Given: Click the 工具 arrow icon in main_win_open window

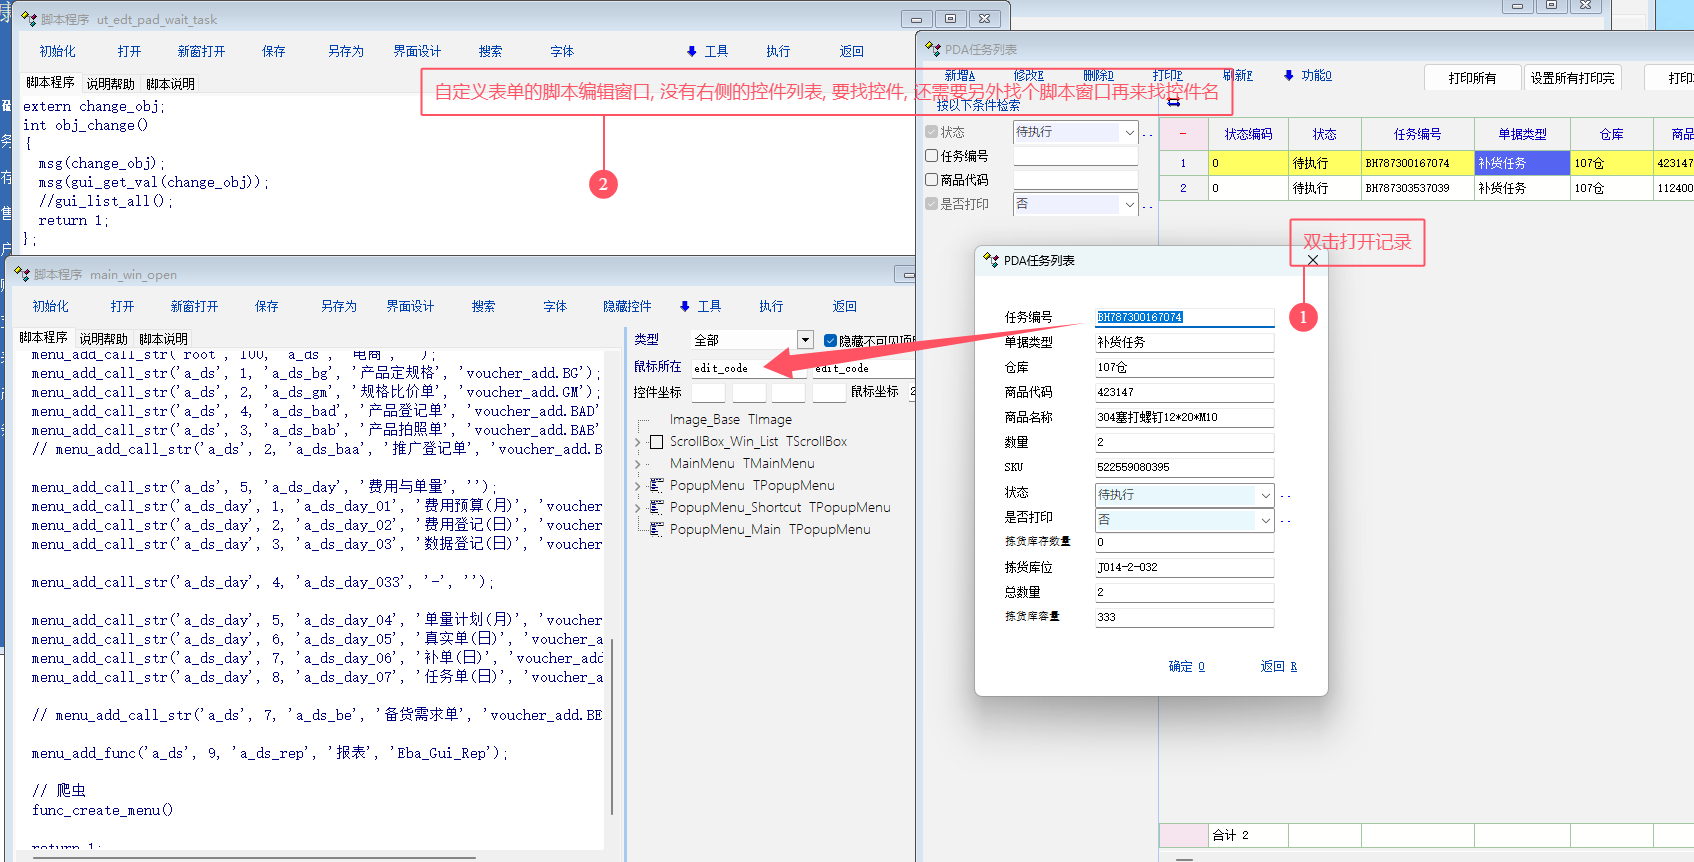Looking at the screenshot, I should [685, 306].
